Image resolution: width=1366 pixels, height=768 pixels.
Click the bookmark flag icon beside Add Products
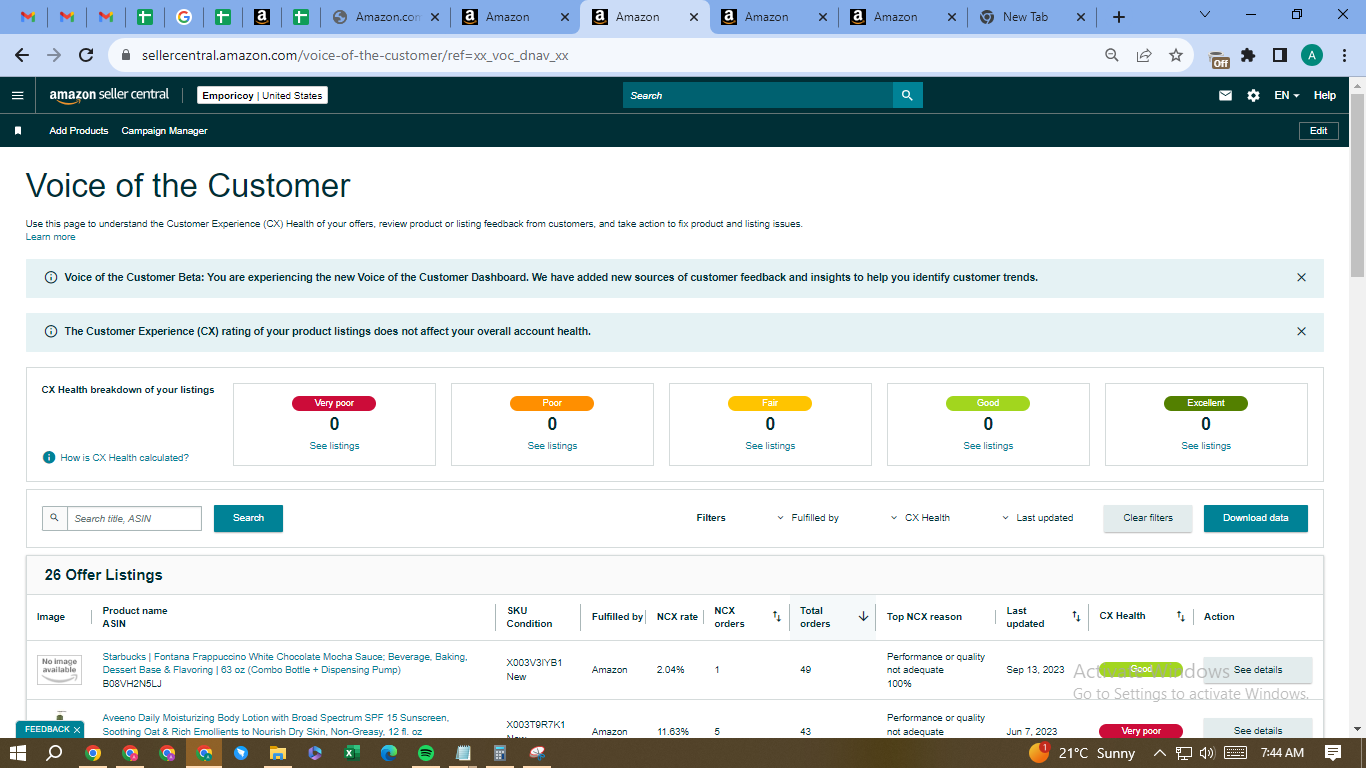pyautogui.click(x=18, y=130)
